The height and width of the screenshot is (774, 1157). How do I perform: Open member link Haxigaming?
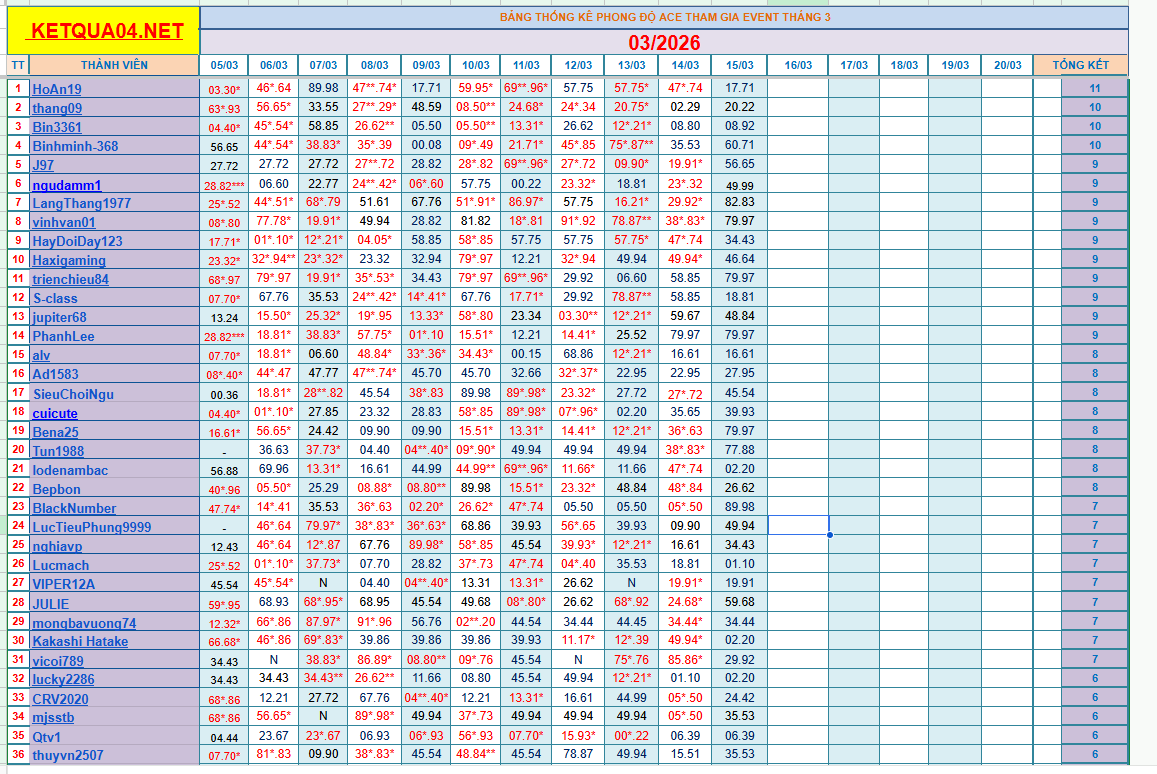coord(69,260)
